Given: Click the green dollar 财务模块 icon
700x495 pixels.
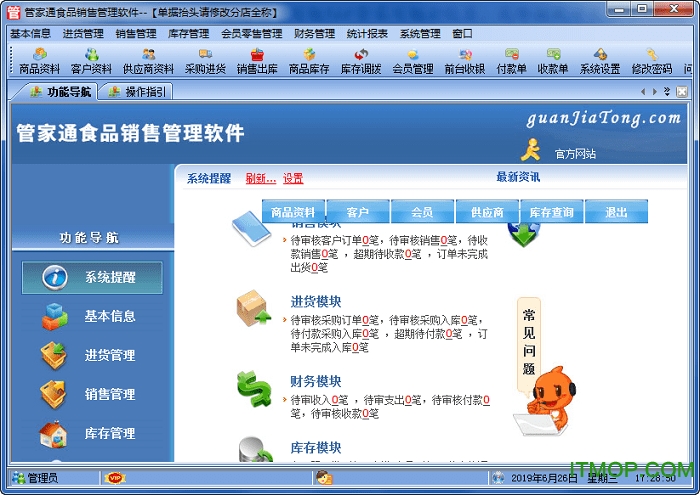Looking at the screenshot, I should point(254,388).
